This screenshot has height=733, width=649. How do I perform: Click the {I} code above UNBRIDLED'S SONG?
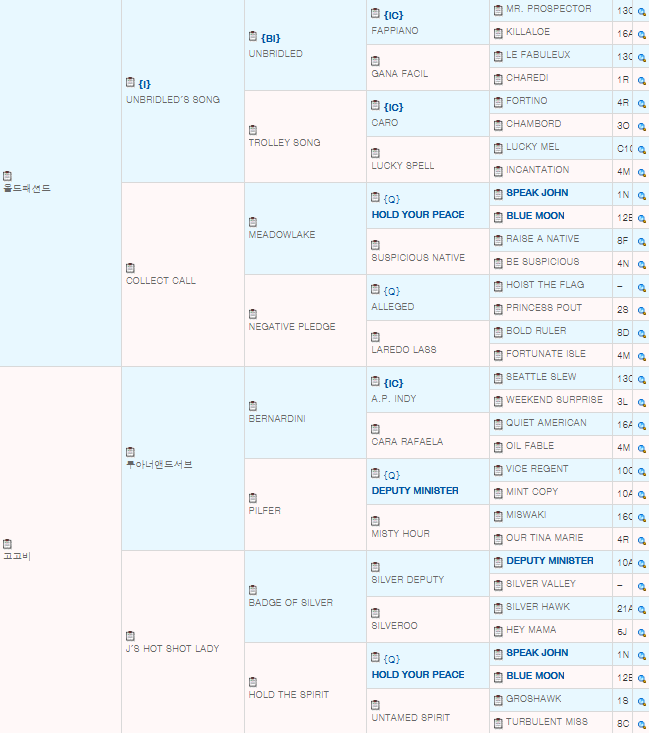tap(145, 84)
